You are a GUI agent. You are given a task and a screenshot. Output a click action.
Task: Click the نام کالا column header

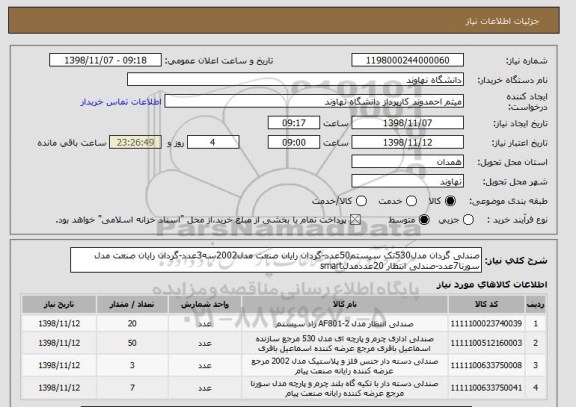tap(345, 304)
